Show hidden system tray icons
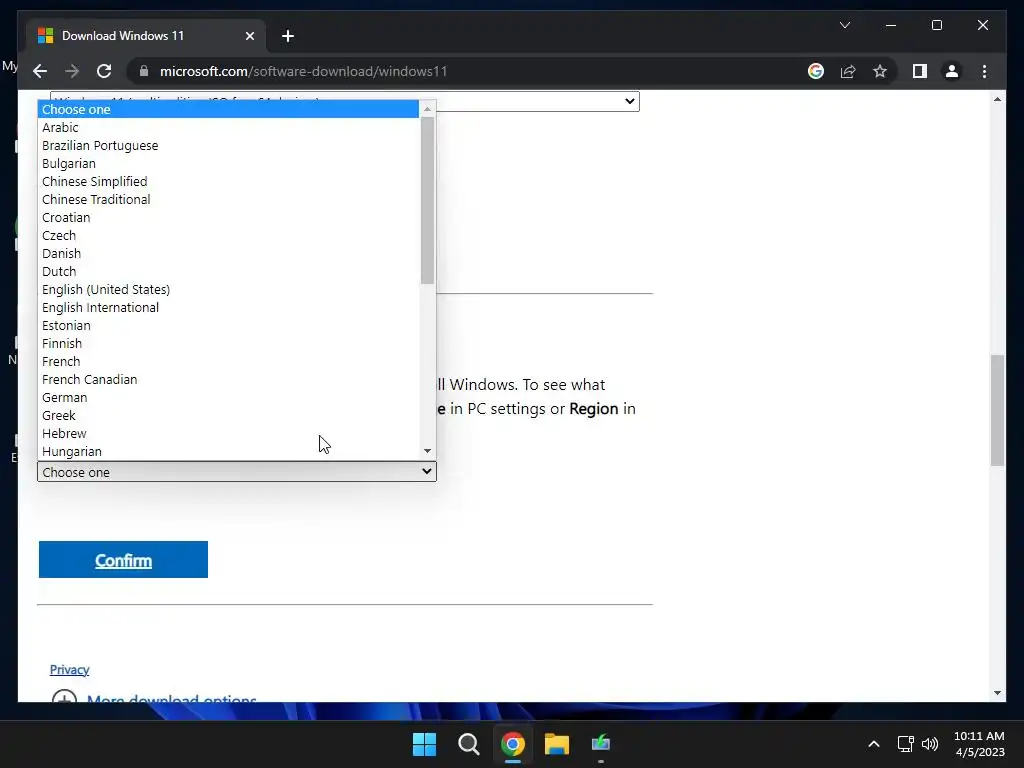The height and width of the screenshot is (768, 1024). point(874,744)
